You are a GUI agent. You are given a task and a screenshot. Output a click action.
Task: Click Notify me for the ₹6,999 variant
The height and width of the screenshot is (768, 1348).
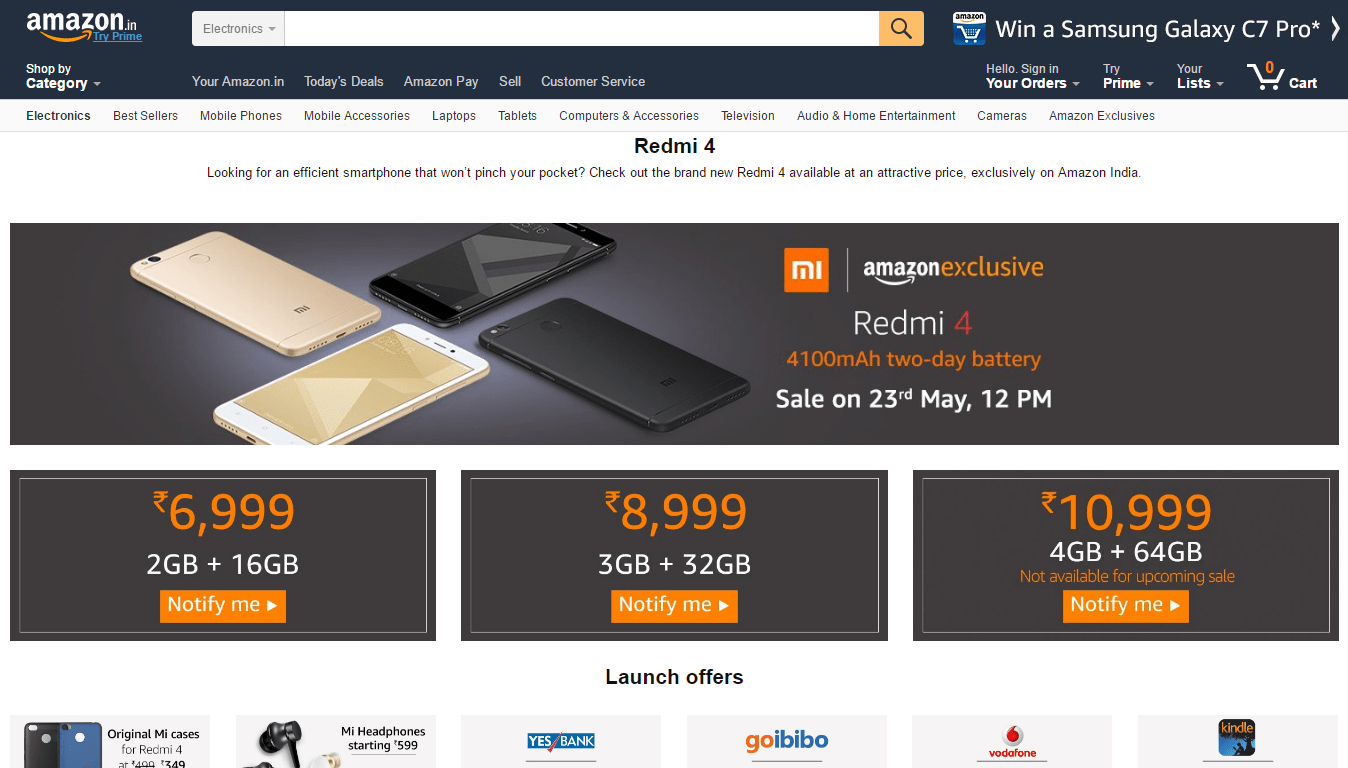pos(223,605)
